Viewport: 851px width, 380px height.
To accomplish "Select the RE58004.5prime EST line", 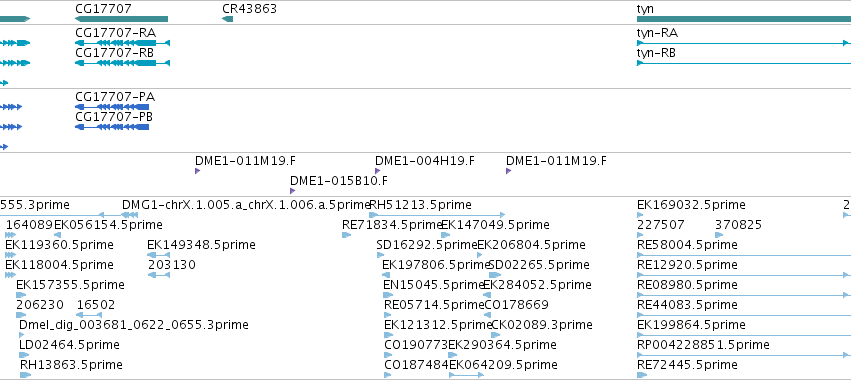I will 744,255.
